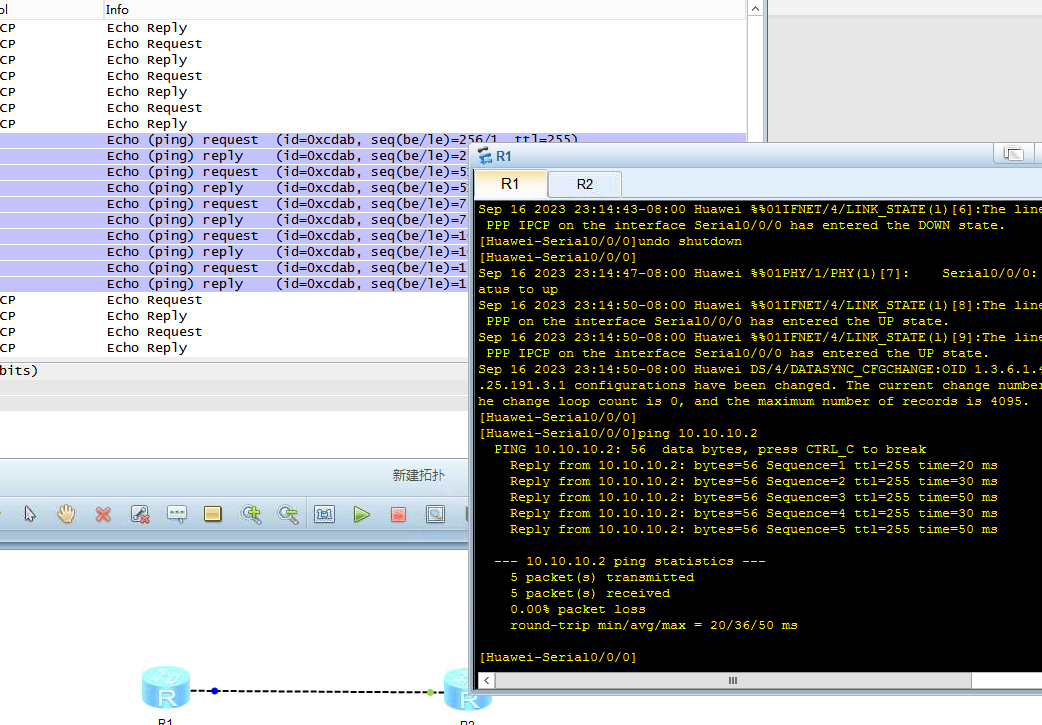The image size is (1042, 725).
Task: Select the rectangle palette tool
Action: (x=213, y=514)
